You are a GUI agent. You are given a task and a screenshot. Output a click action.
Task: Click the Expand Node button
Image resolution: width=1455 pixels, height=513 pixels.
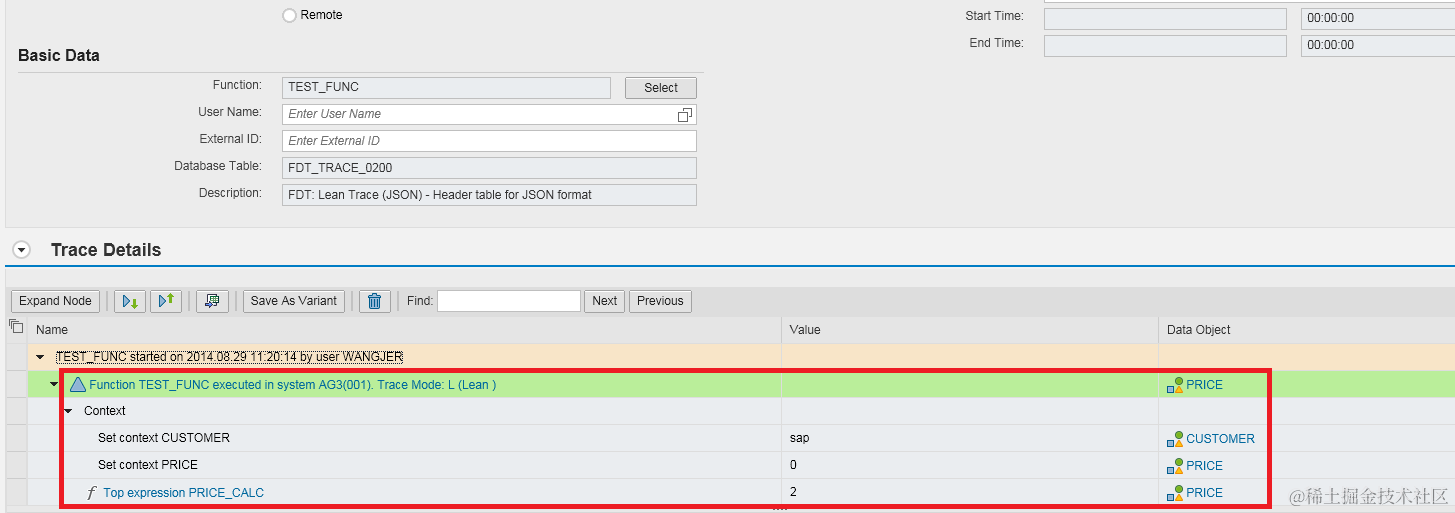tap(55, 301)
